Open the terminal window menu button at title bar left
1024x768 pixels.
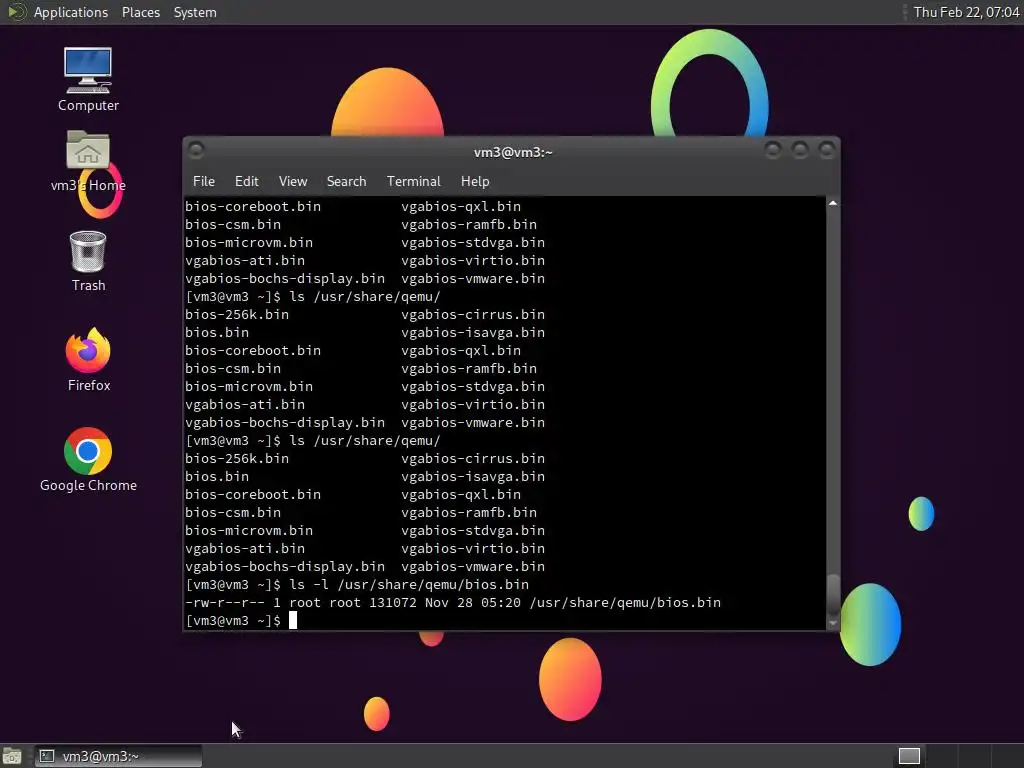tap(196, 150)
